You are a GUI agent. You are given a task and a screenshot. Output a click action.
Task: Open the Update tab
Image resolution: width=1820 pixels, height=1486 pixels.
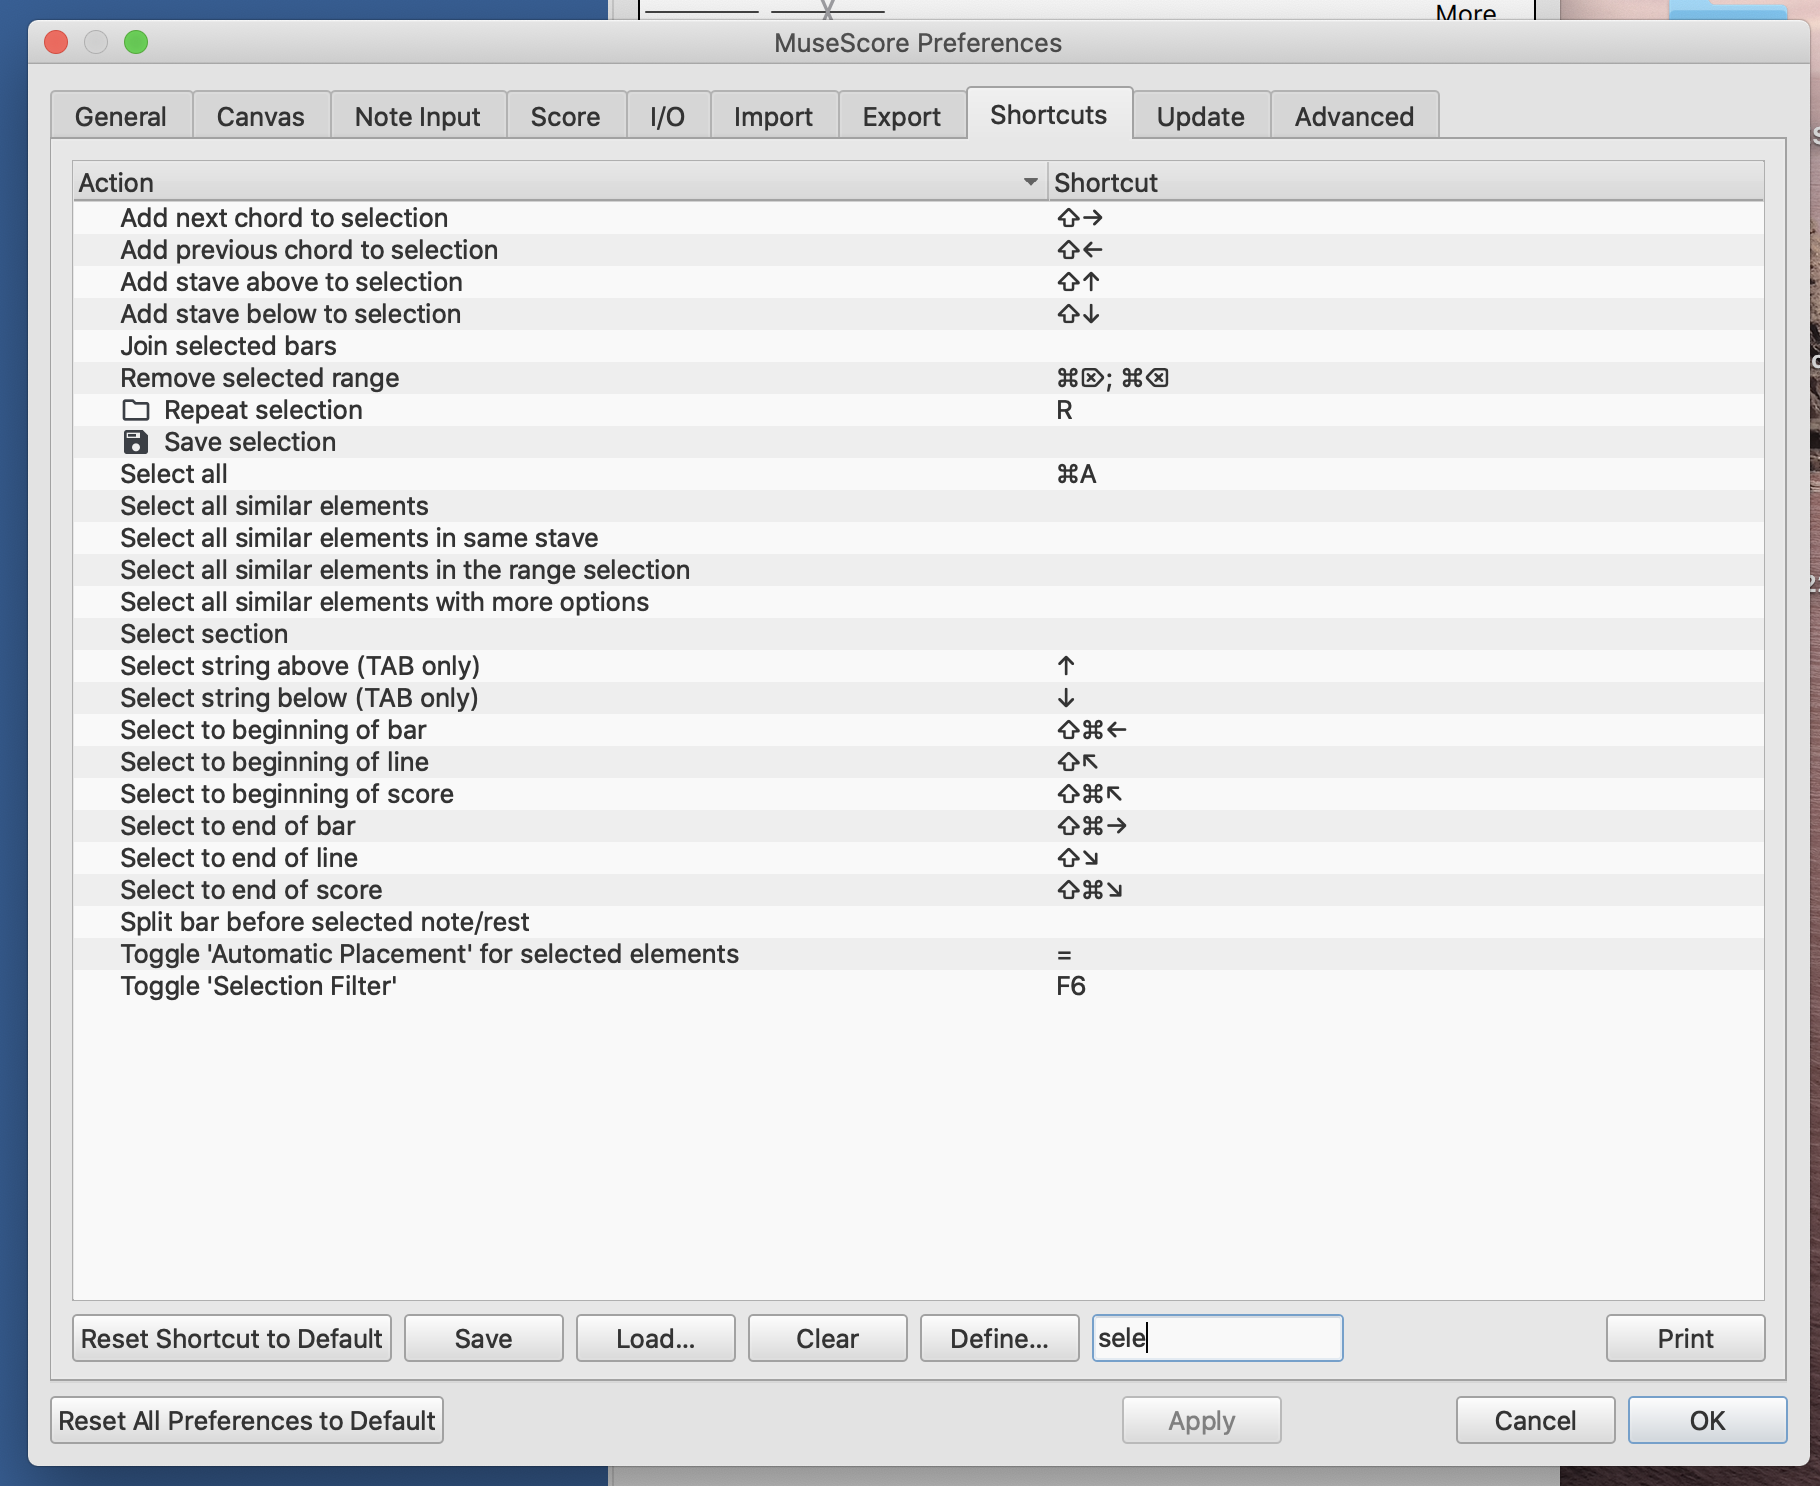click(1201, 116)
